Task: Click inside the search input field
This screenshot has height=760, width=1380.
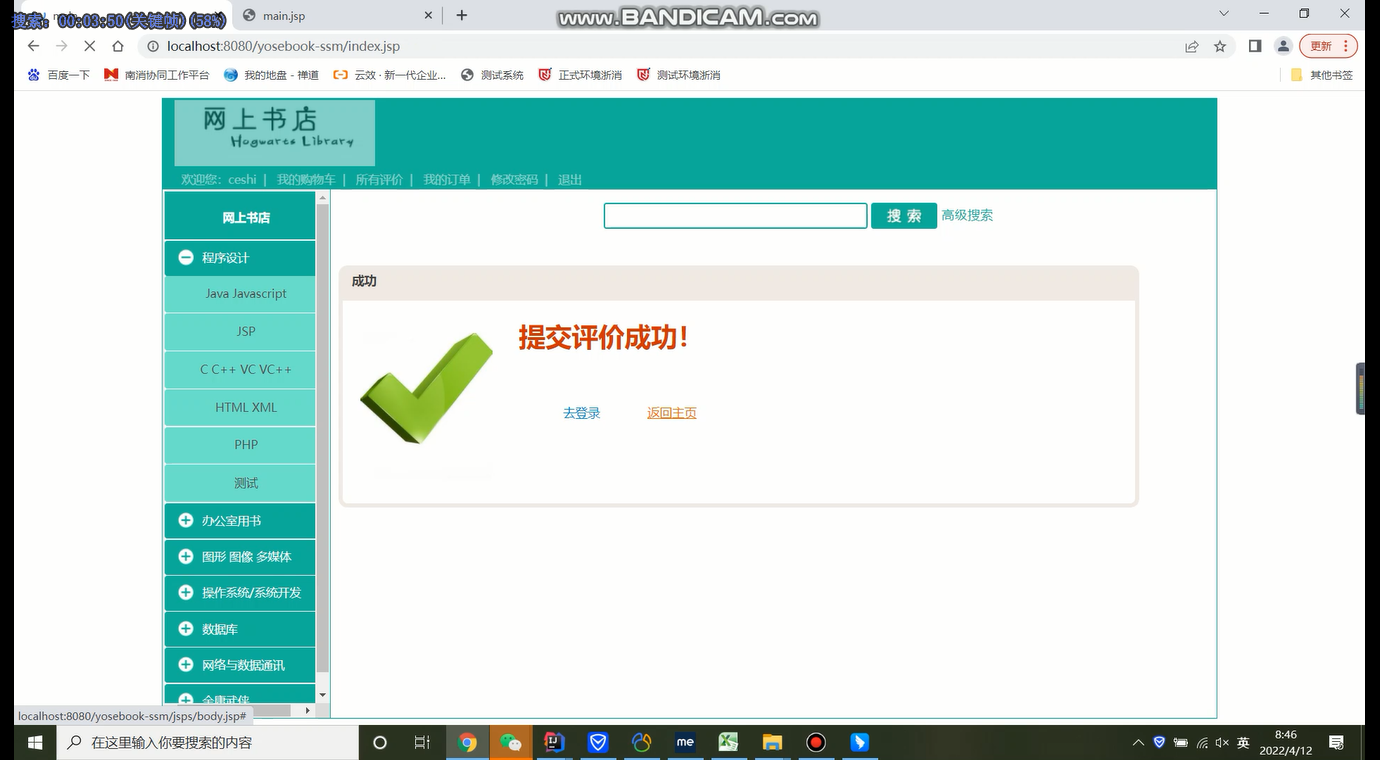Action: (735, 215)
